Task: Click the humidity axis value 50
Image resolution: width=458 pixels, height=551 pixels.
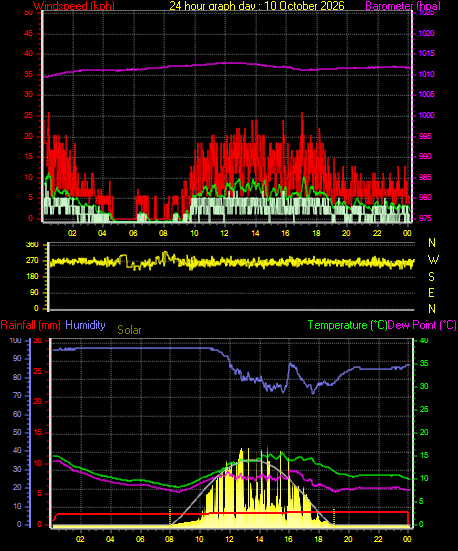Action: pos(17,432)
